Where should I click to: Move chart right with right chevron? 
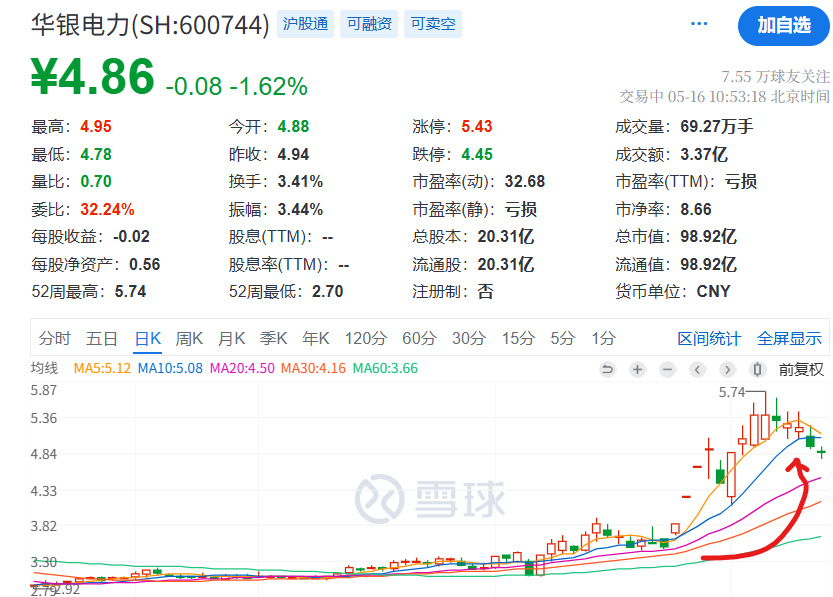tap(728, 369)
